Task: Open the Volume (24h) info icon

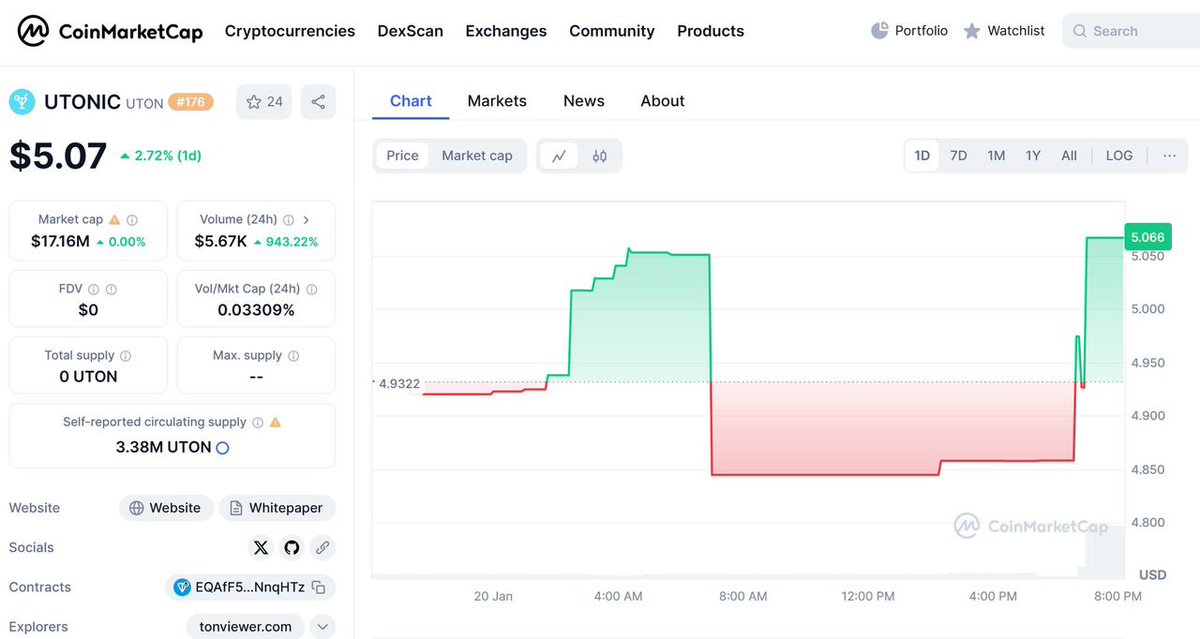Action: point(288,219)
